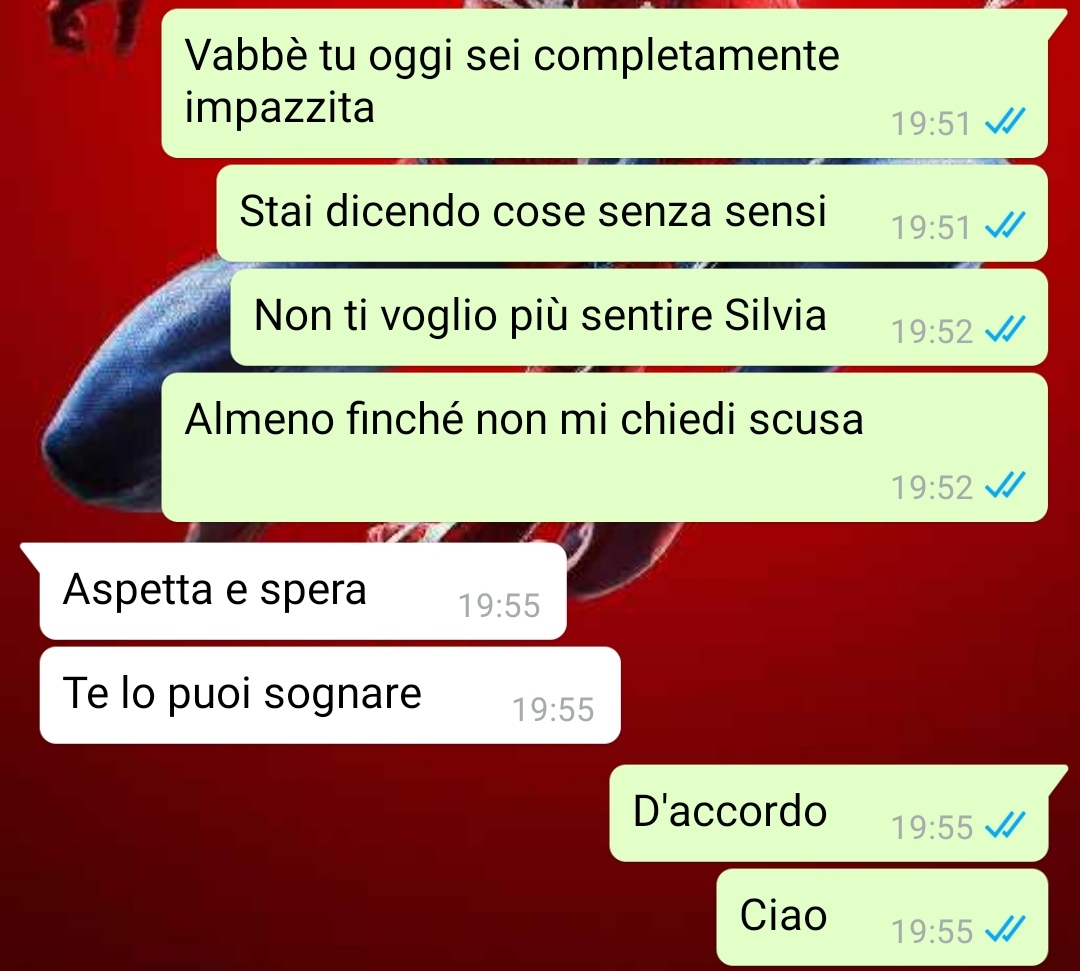Select 'Almeno finché non mi chiedi scusa' bubble

[x=605, y=448]
